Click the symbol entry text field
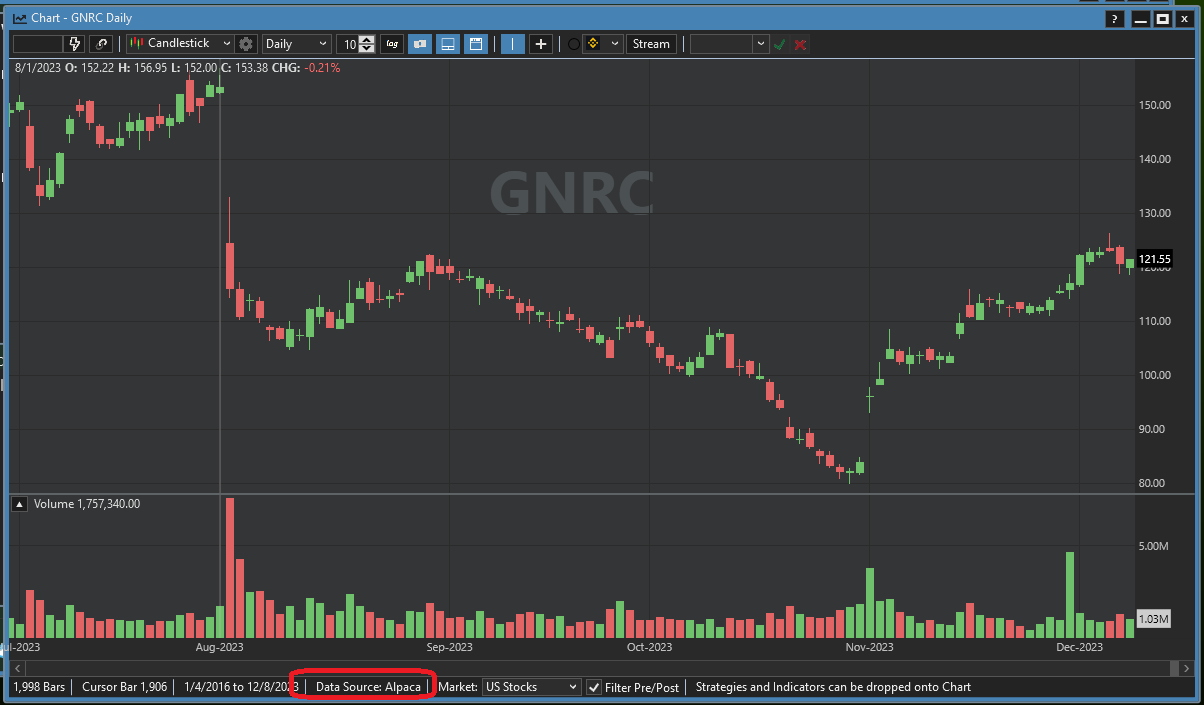This screenshot has width=1204, height=705. coord(37,44)
